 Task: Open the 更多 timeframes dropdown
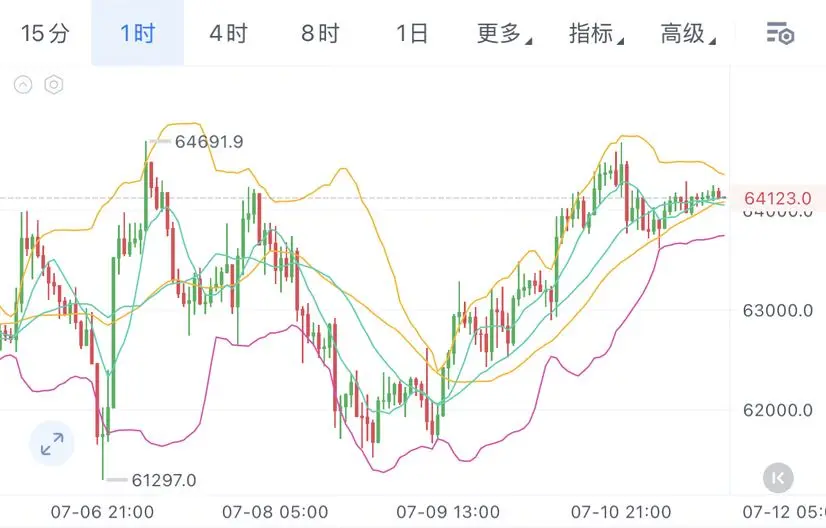pyautogui.click(x=504, y=33)
